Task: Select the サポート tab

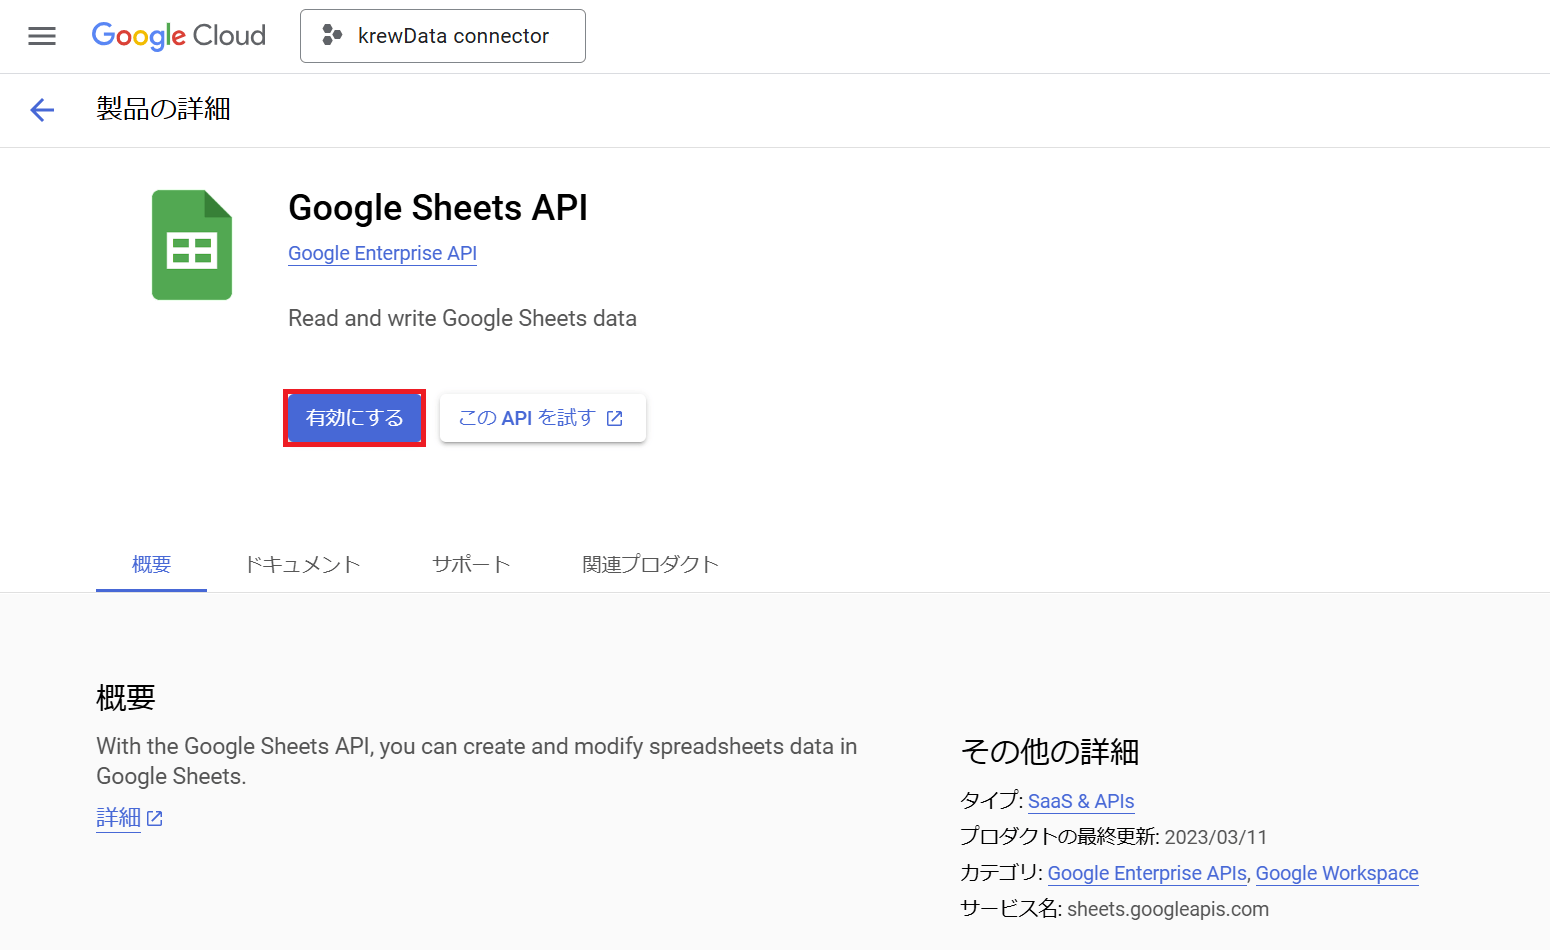Action: click(x=471, y=563)
